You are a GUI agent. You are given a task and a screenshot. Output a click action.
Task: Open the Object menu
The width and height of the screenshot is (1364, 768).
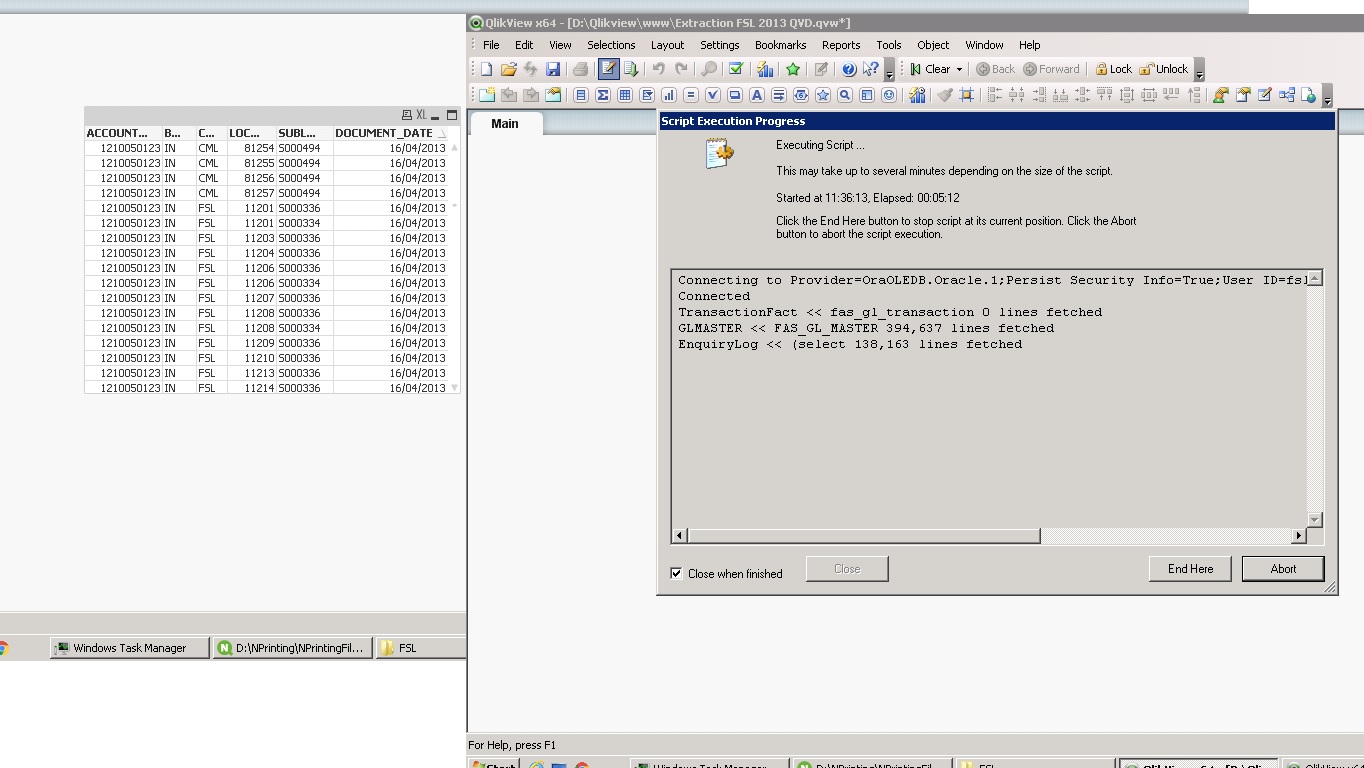point(933,45)
